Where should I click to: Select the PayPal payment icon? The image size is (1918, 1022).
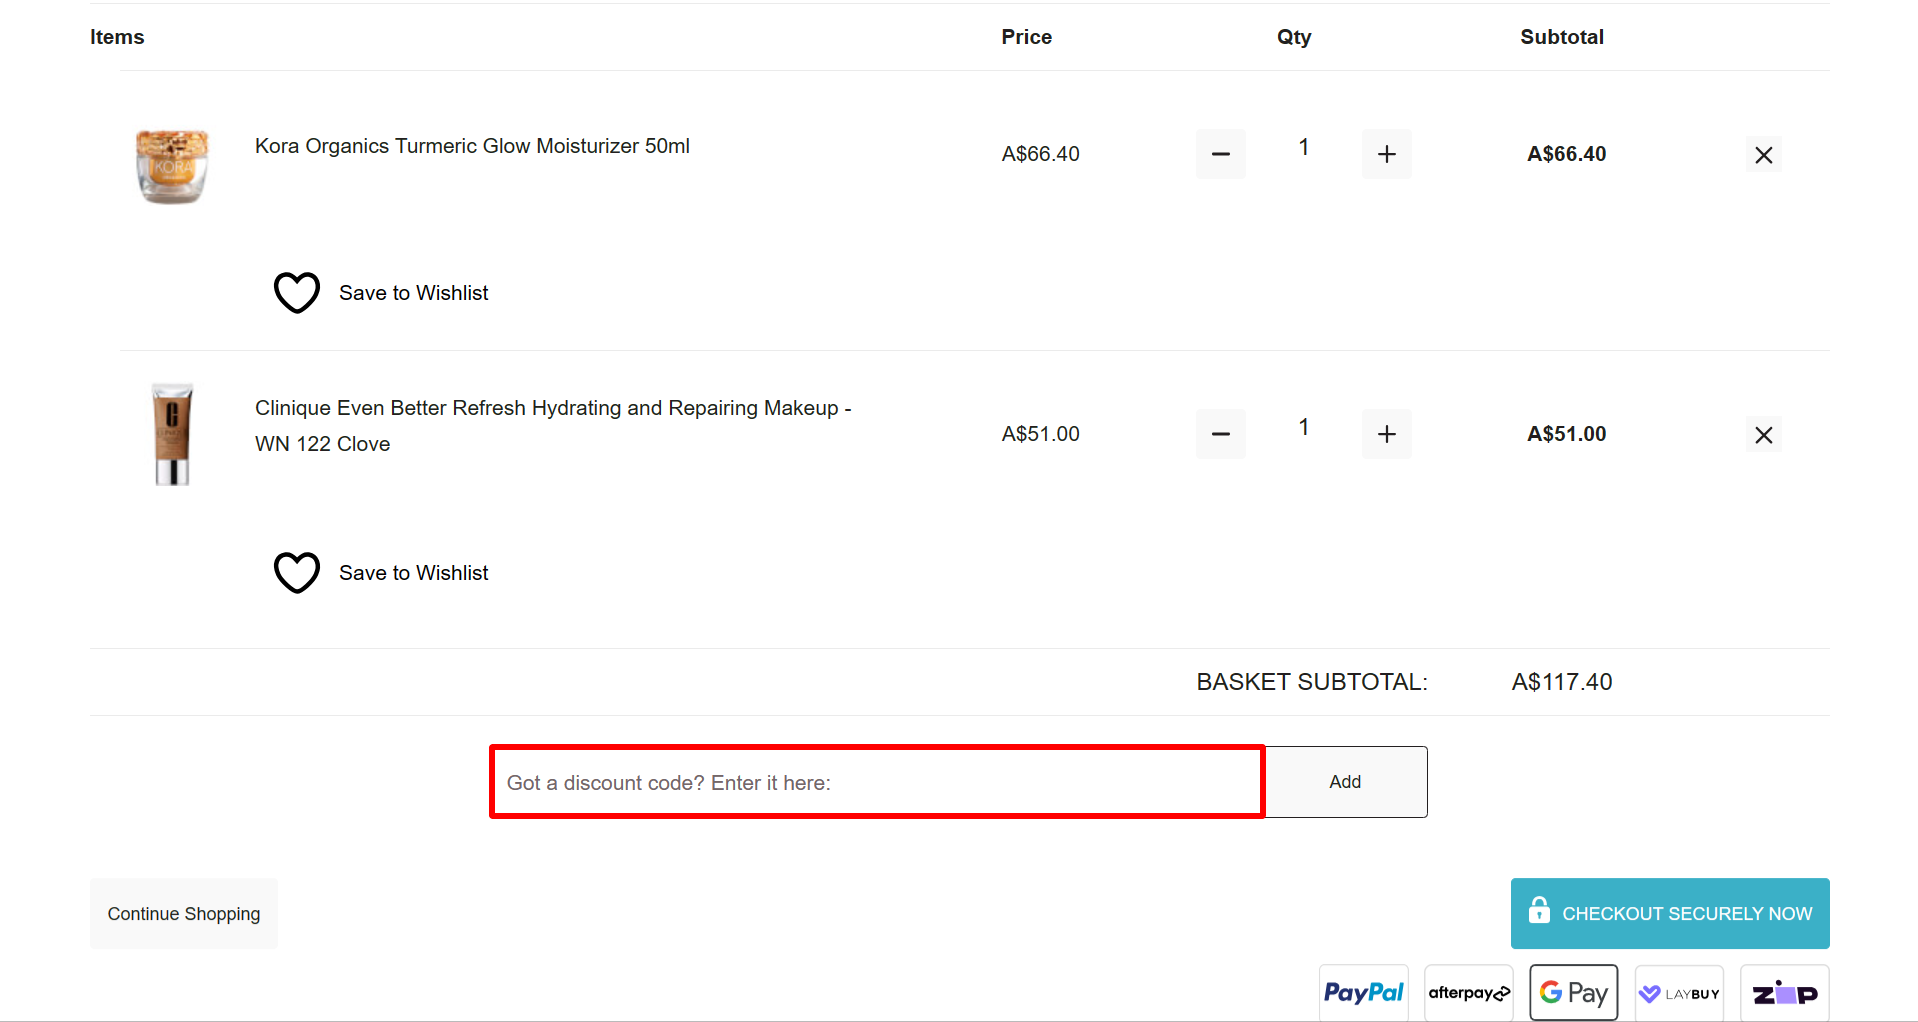point(1362,992)
